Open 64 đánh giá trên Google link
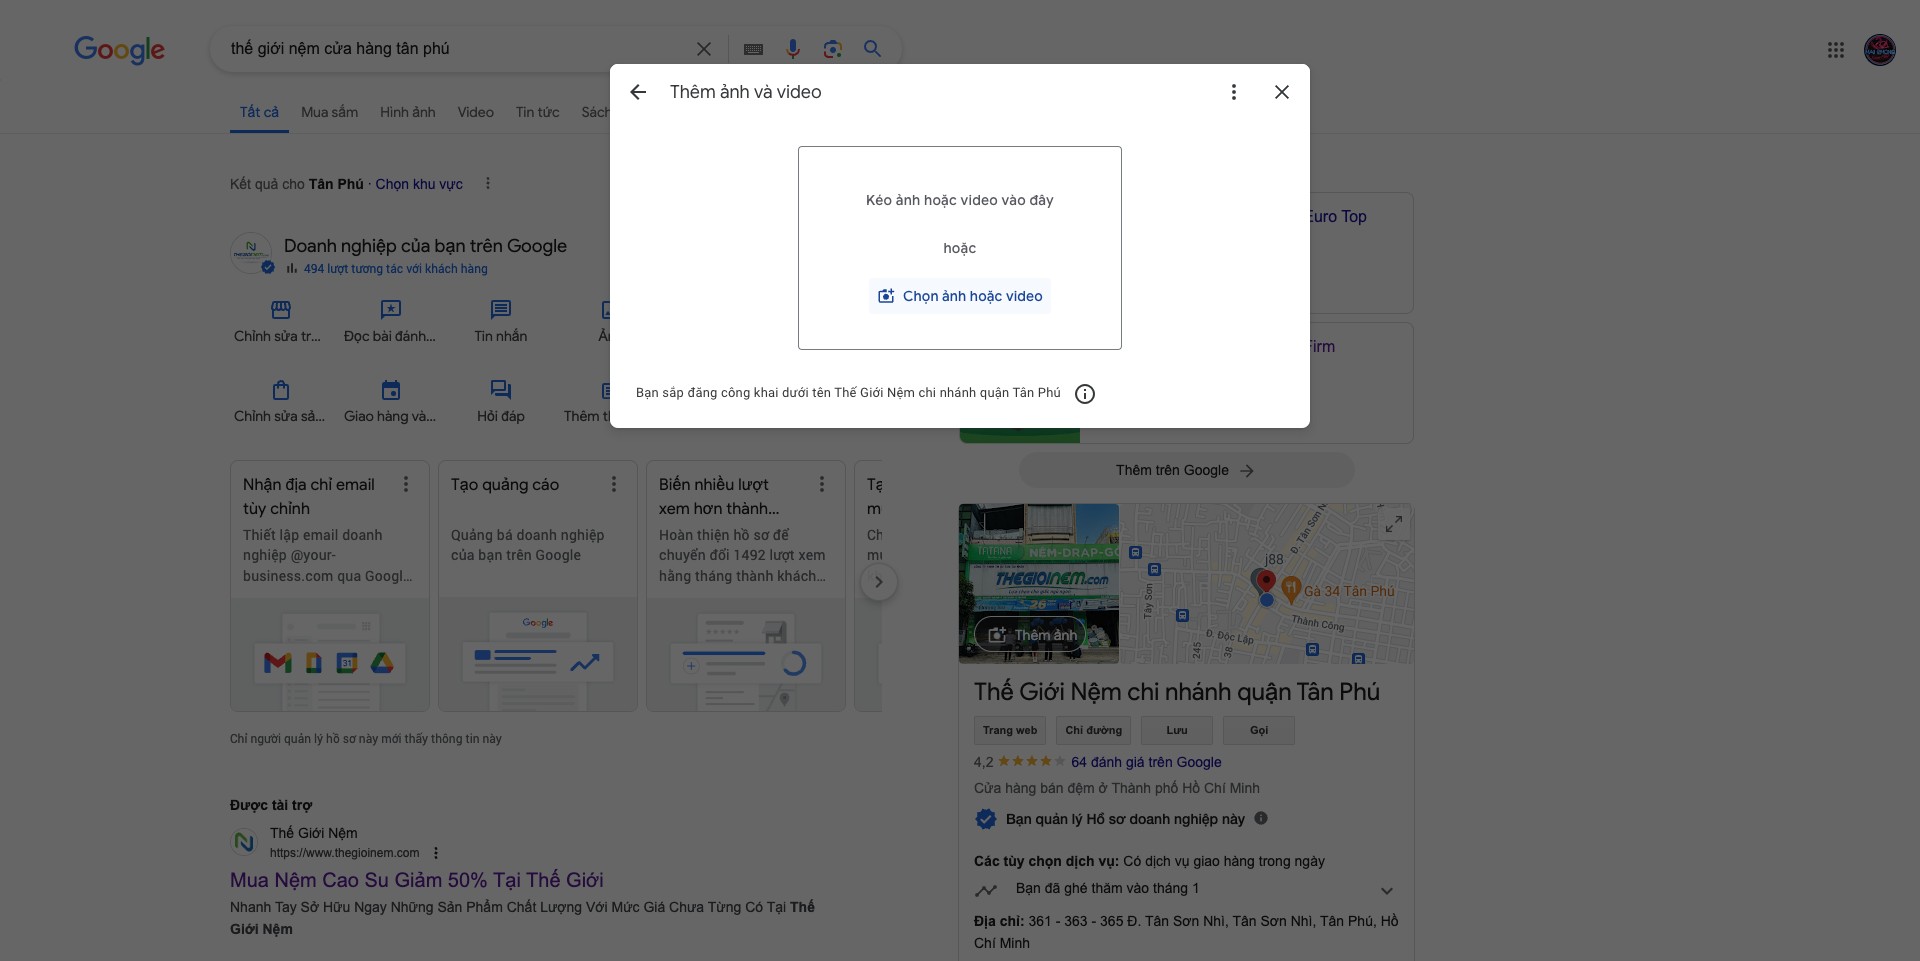This screenshot has height=961, width=1920. [1146, 762]
